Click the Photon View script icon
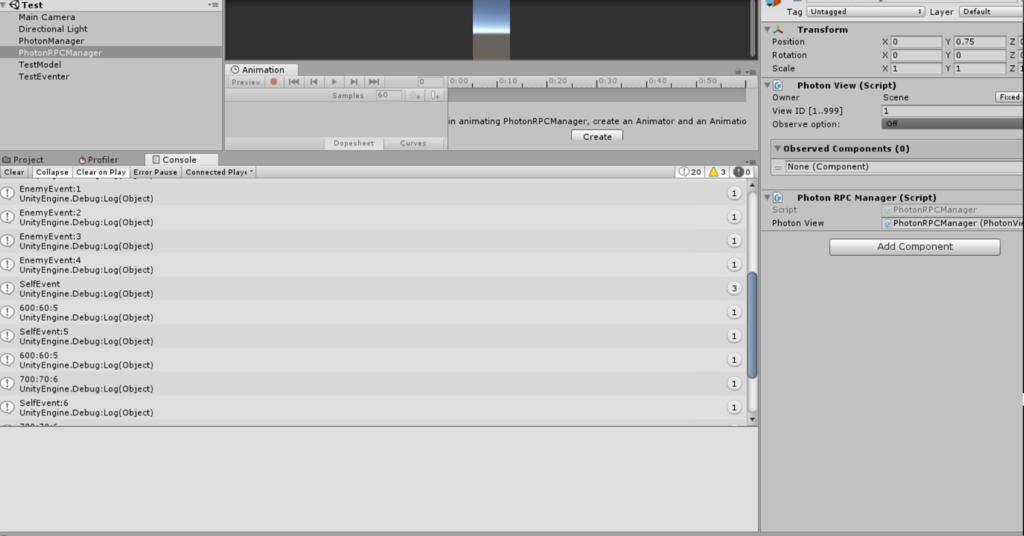The image size is (1024, 536). pyautogui.click(x=778, y=86)
